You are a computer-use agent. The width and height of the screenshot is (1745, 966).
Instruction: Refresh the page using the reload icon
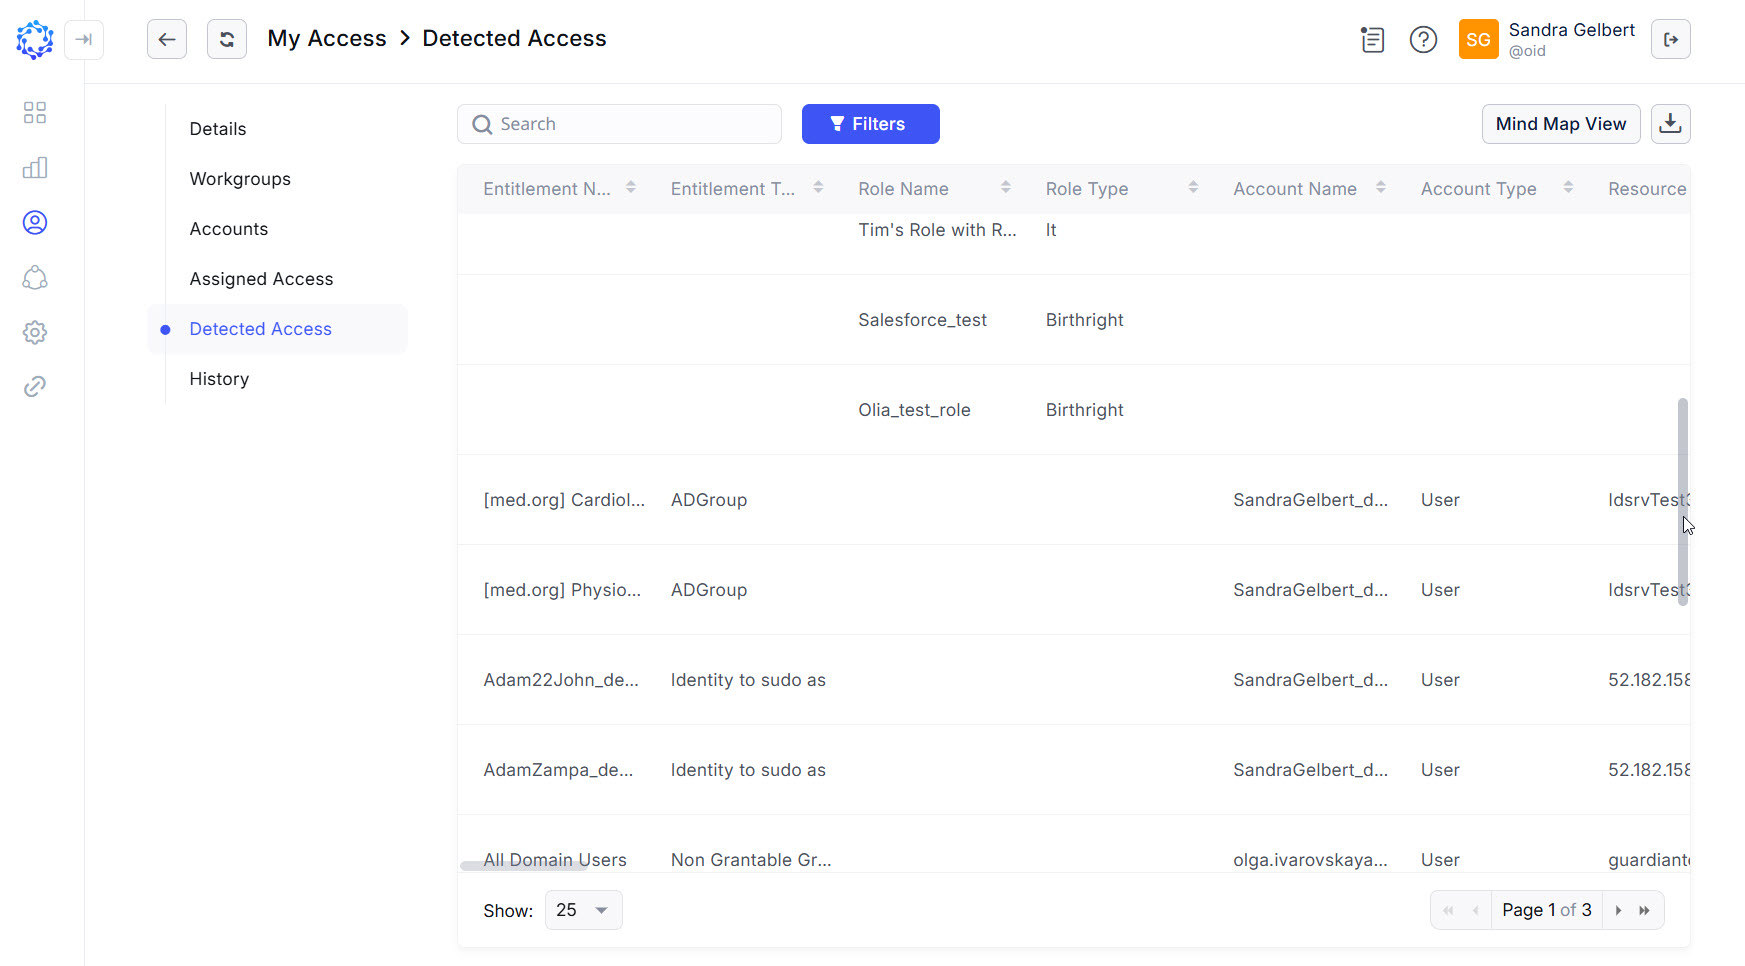[227, 40]
